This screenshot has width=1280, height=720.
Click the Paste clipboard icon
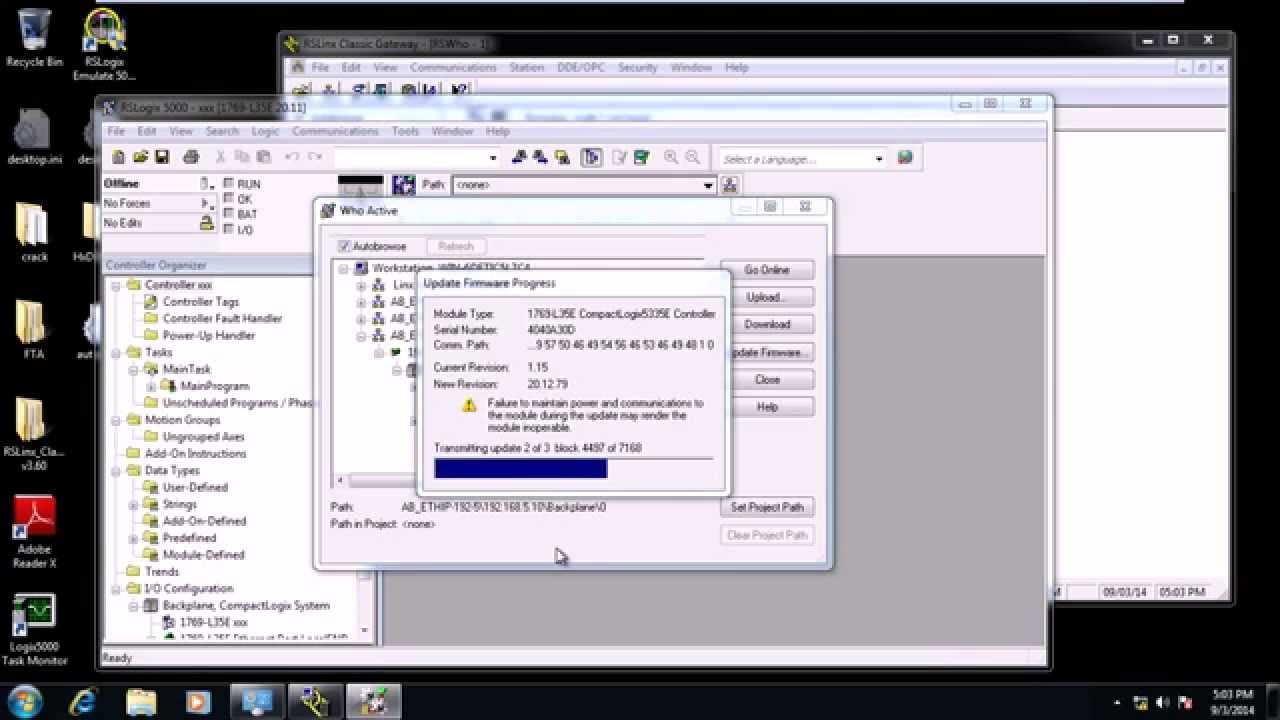pos(264,157)
